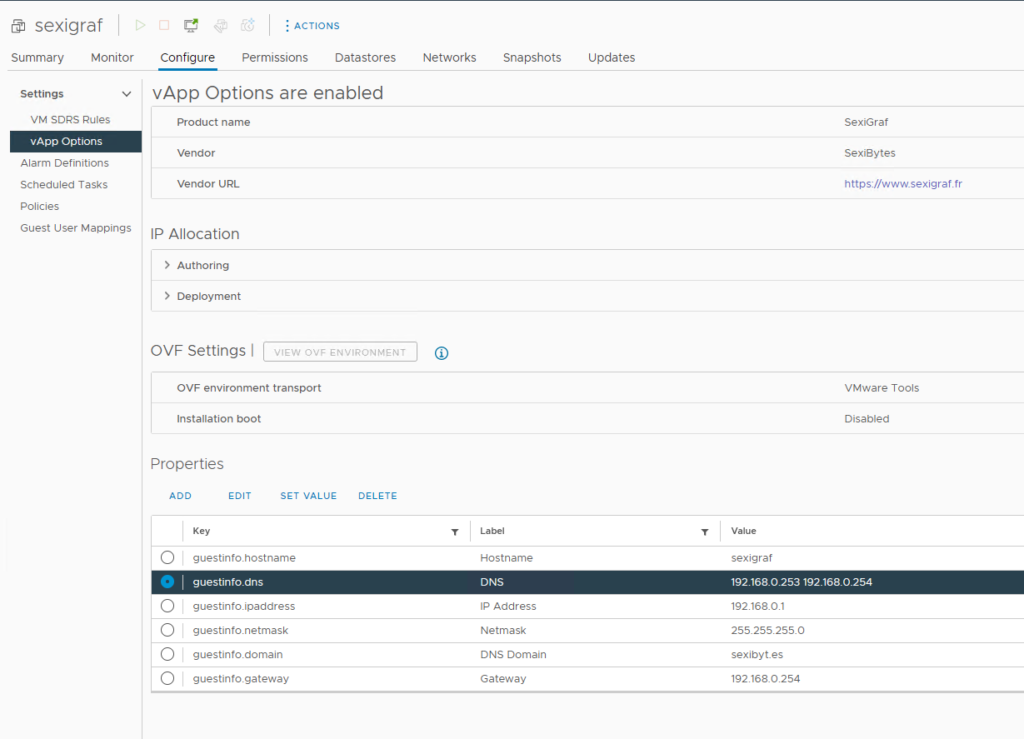This screenshot has width=1024, height=739.
Task: Select the guestinfo.hostname radio button
Action: (x=167, y=557)
